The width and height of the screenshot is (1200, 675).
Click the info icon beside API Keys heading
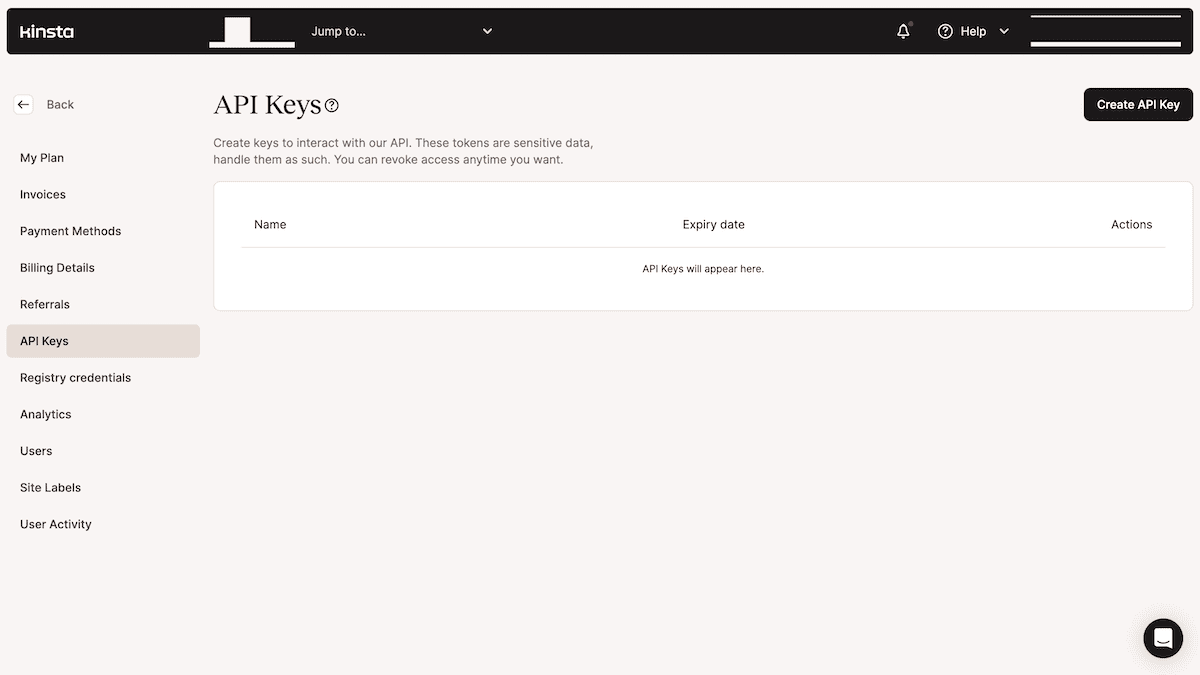click(332, 105)
